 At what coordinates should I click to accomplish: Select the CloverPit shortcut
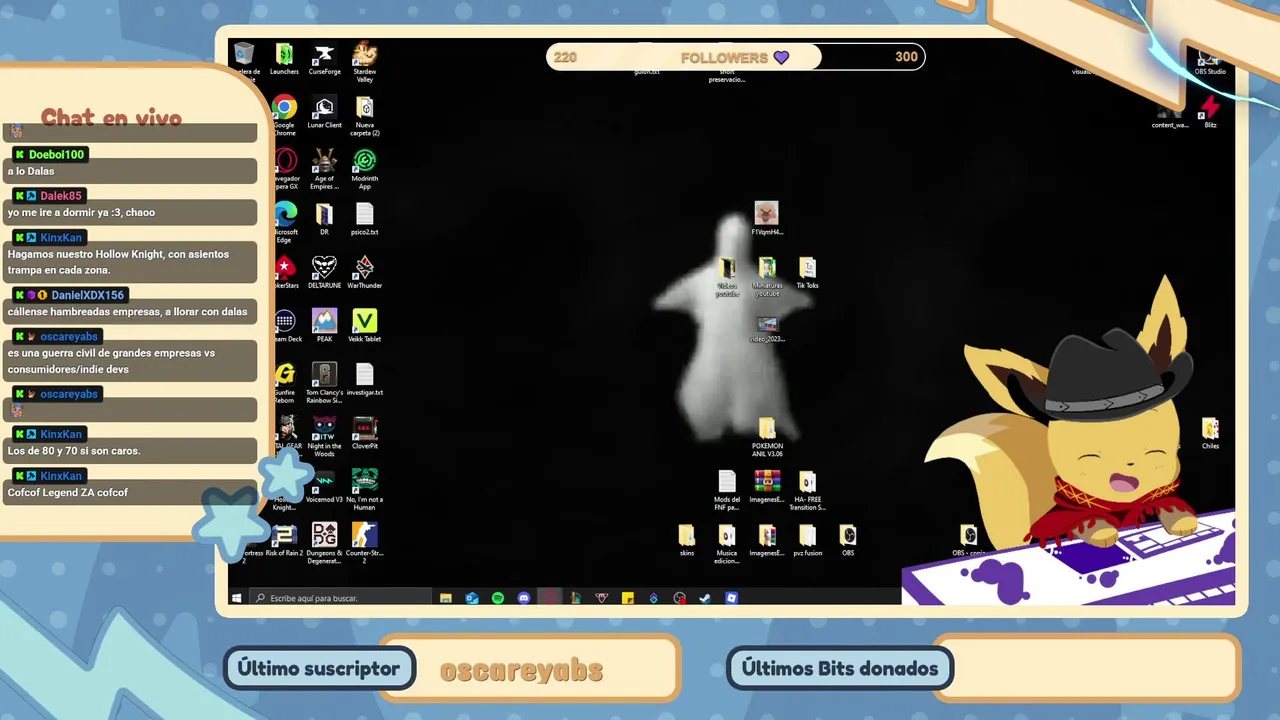pos(365,433)
